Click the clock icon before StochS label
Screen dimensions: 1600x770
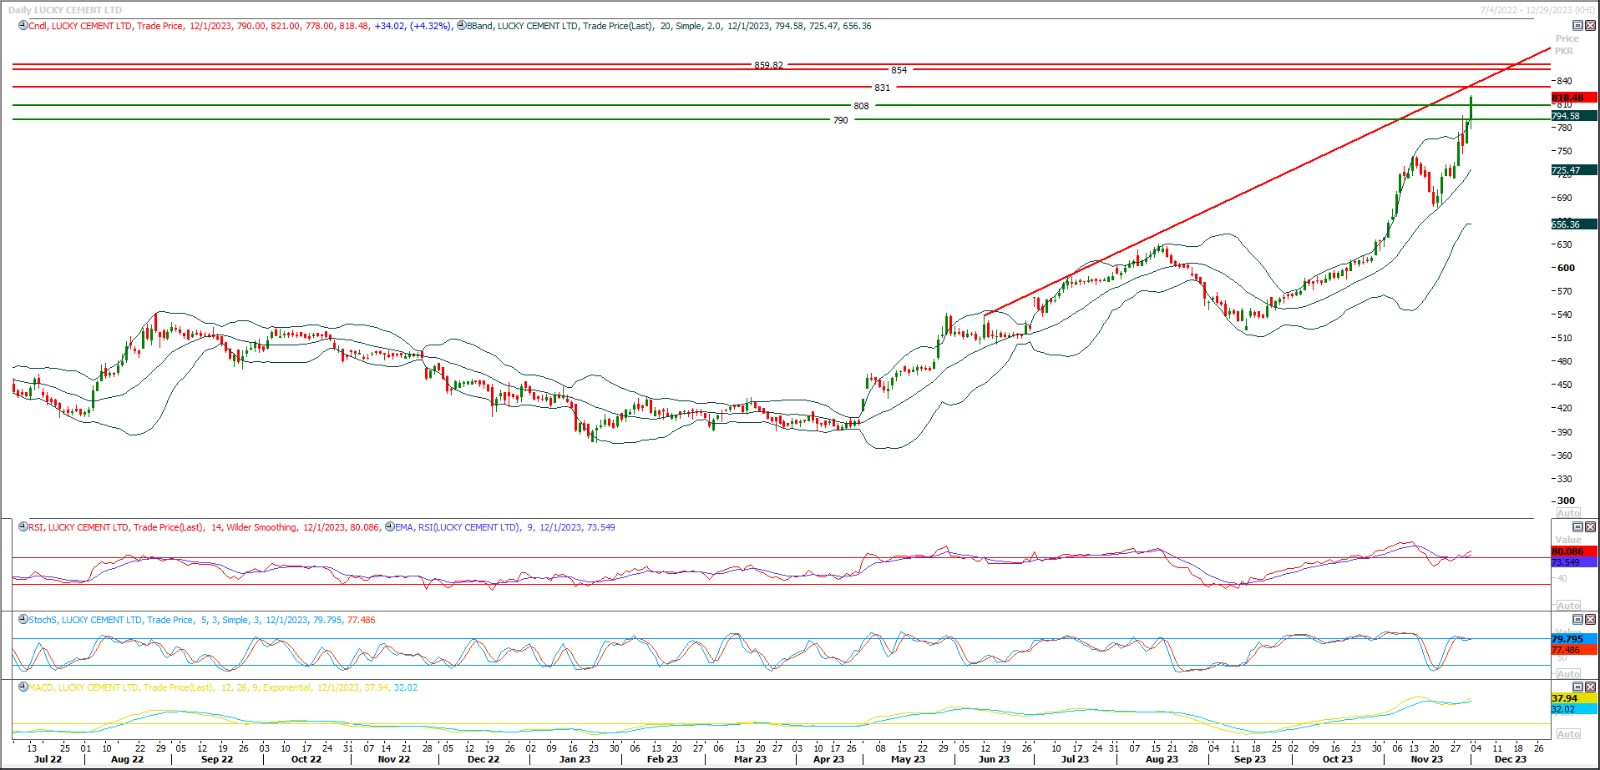pos(23,620)
